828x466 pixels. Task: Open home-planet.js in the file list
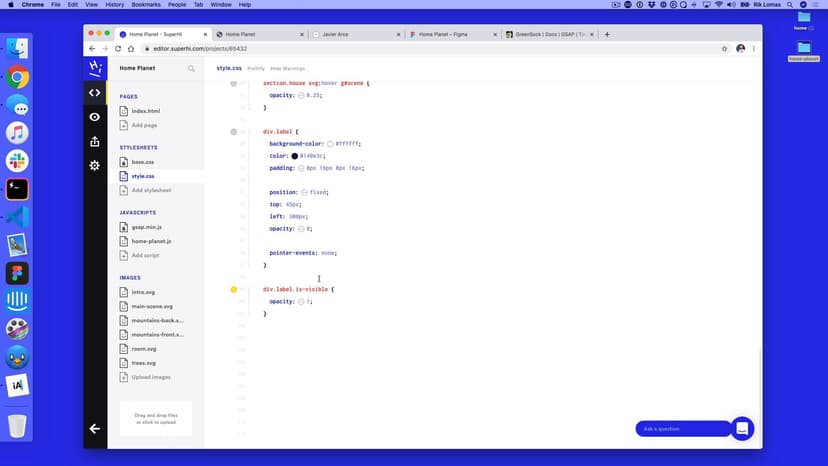click(x=151, y=241)
